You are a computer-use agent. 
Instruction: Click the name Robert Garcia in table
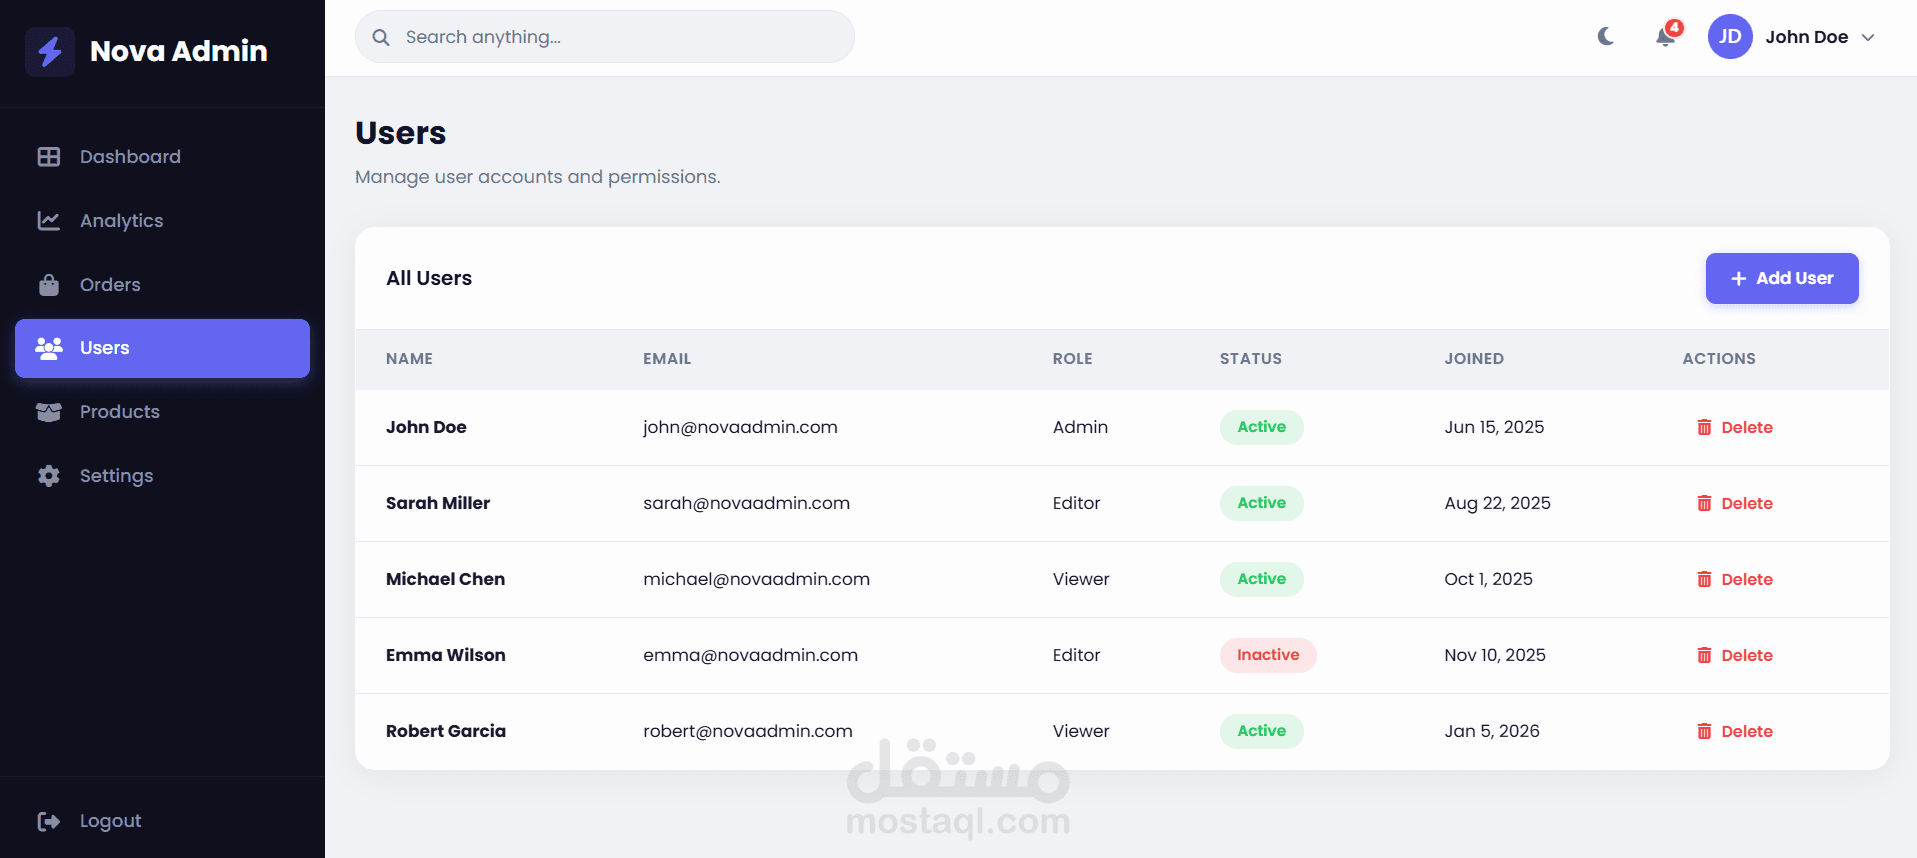446,731
